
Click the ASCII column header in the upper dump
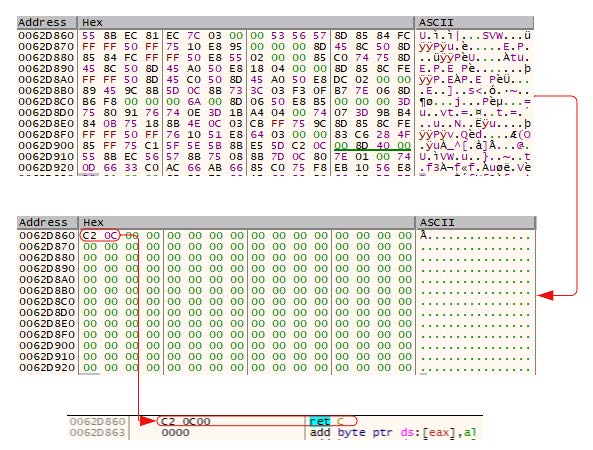click(474, 23)
